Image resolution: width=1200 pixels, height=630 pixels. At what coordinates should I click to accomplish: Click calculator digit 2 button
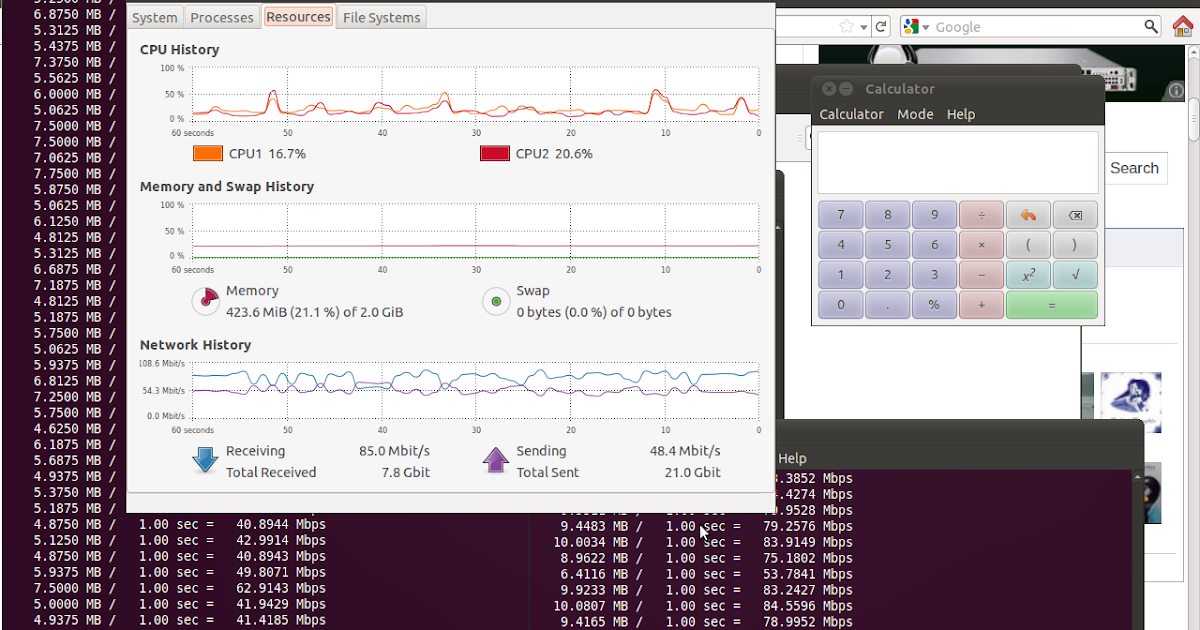tap(887, 275)
